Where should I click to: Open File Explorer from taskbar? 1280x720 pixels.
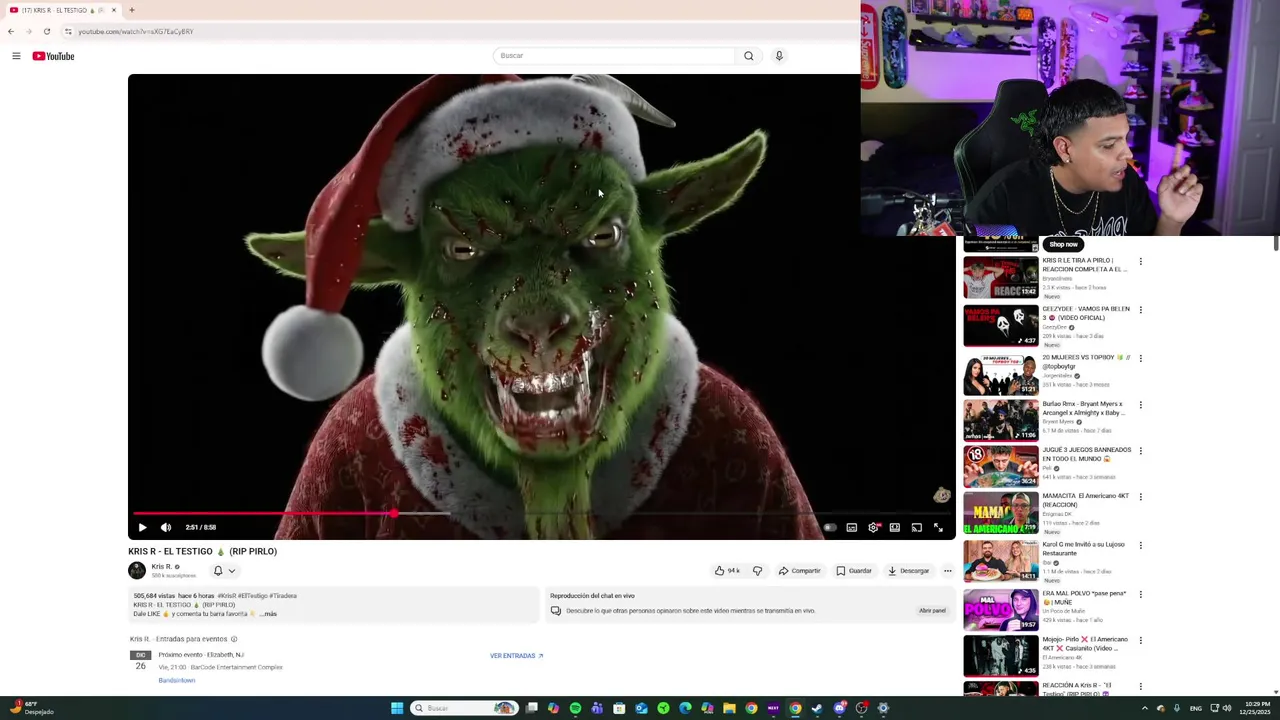729,708
